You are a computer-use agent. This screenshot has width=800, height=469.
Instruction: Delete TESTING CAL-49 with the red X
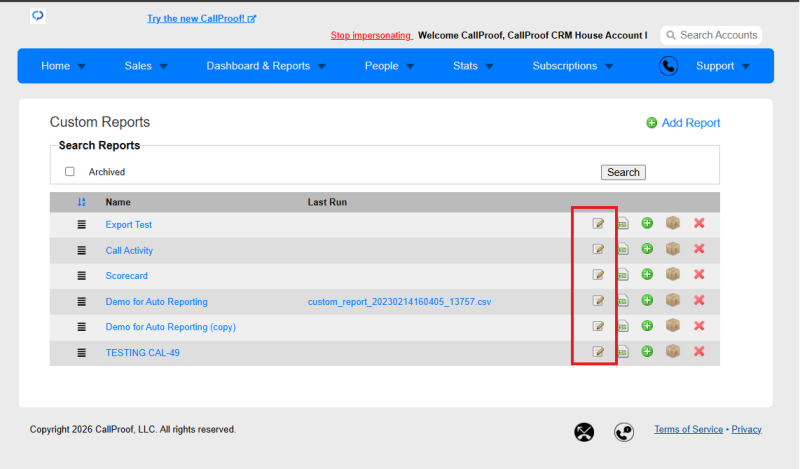[x=699, y=351]
